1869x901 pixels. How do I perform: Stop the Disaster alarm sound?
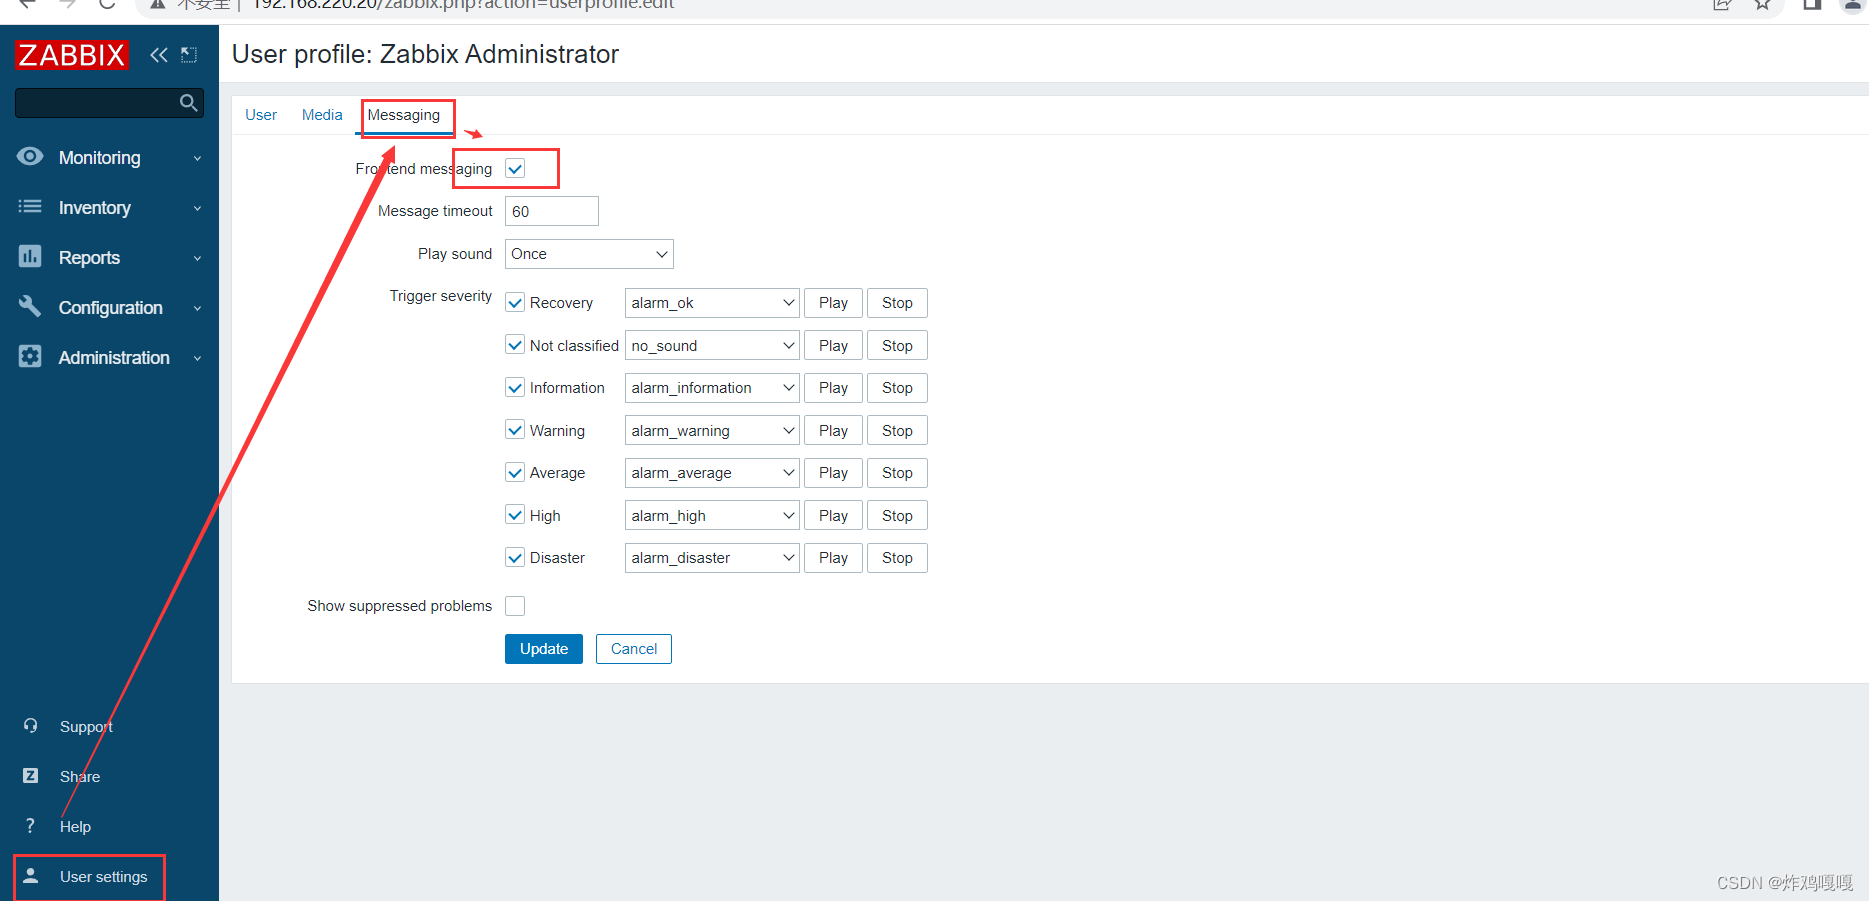pos(897,558)
